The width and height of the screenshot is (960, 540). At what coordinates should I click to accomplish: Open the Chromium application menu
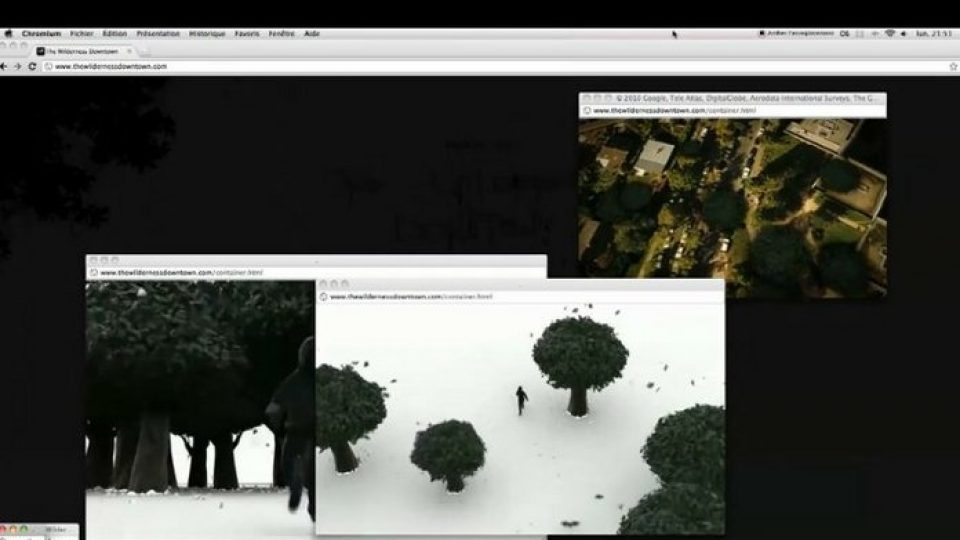pos(41,34)
